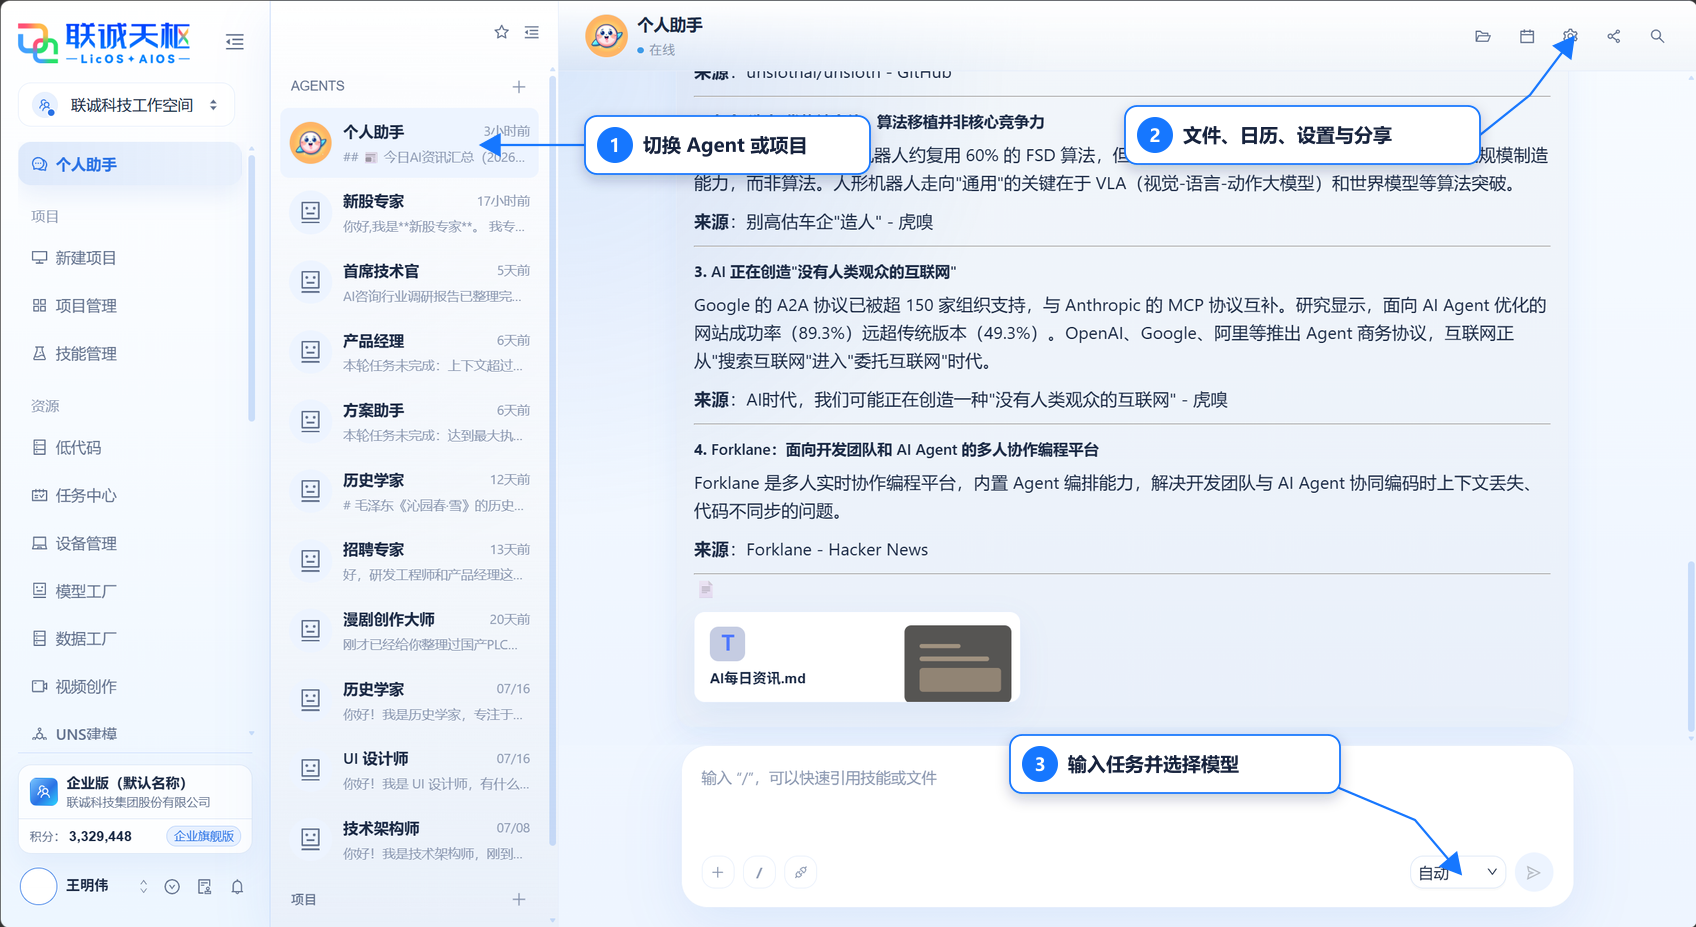Viewport: 1696px width, 927px height.
Task: Click the plus attachment button in the input box
Action: [x=718, y=872]
